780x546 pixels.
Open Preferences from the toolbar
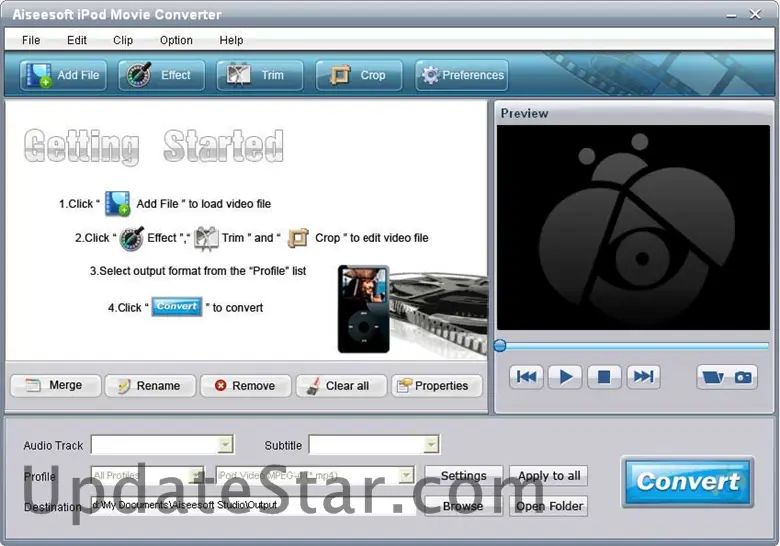point(462,76)
